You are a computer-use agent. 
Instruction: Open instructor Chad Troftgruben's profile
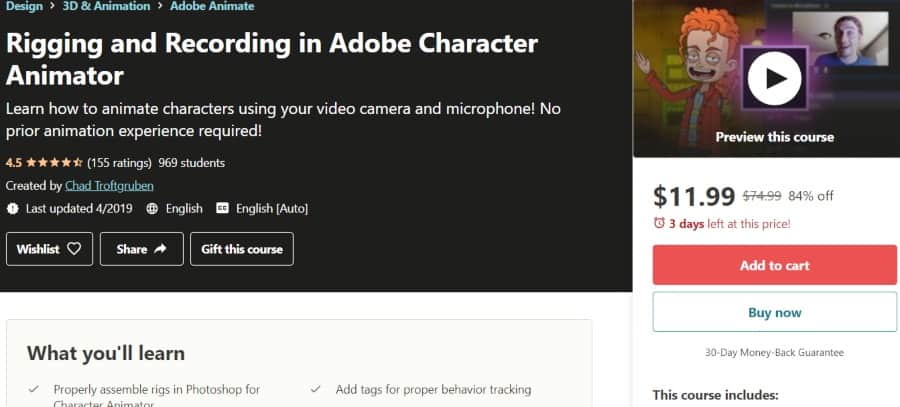point(109,186)
